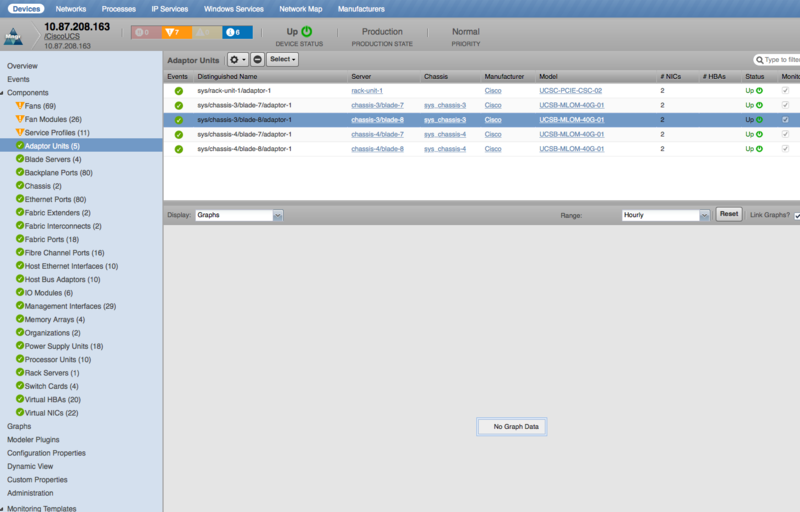This screenshot has width=800, height=512.
Task: Click the green power icon next to Up device status
Action: point(307,31)
